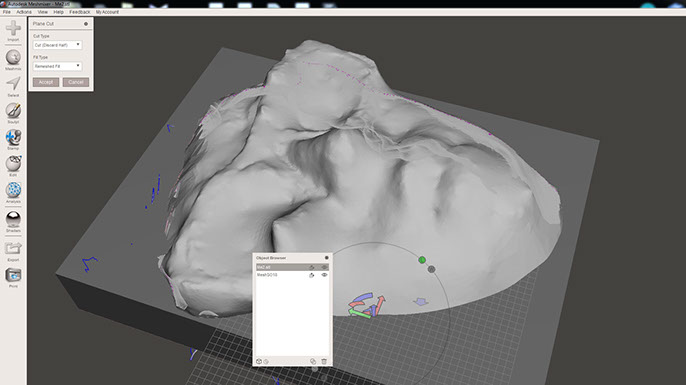Click the cube icon in Object Browser footer
The width and height of the screenshot is (686, 385).
click(x=259, y=361)
